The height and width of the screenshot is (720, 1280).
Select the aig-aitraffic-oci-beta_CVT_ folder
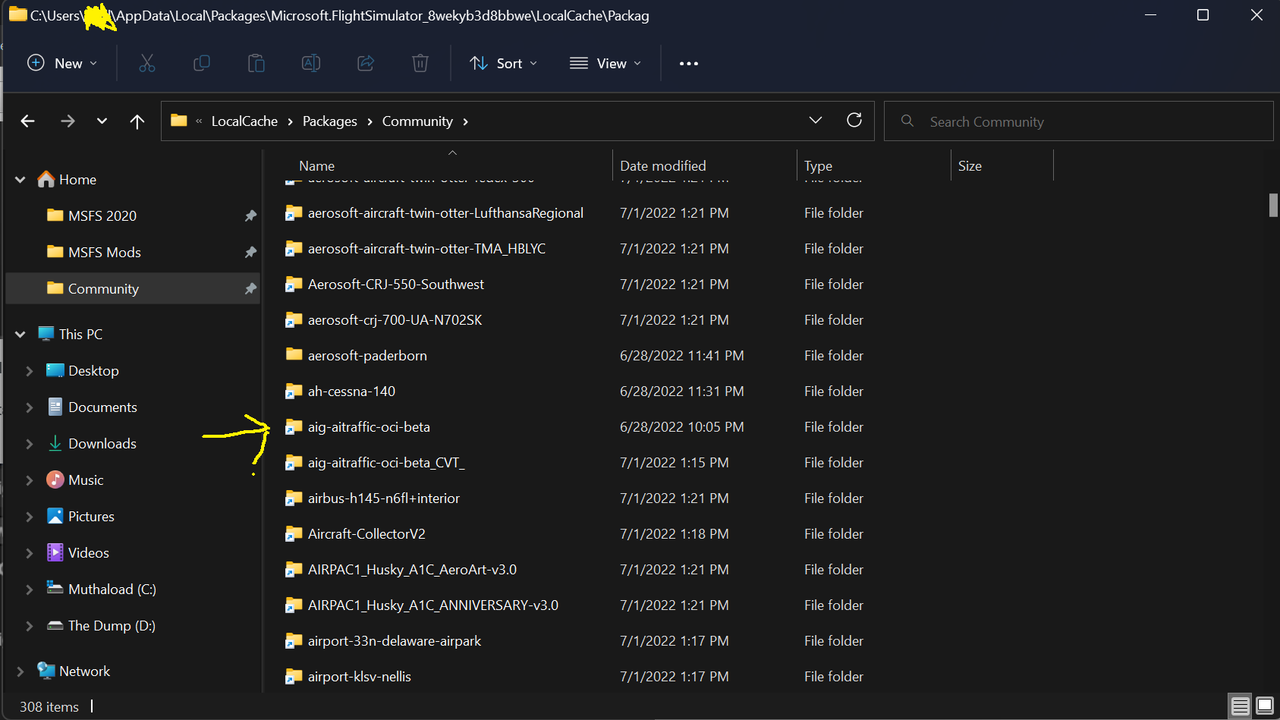point(386,462)
